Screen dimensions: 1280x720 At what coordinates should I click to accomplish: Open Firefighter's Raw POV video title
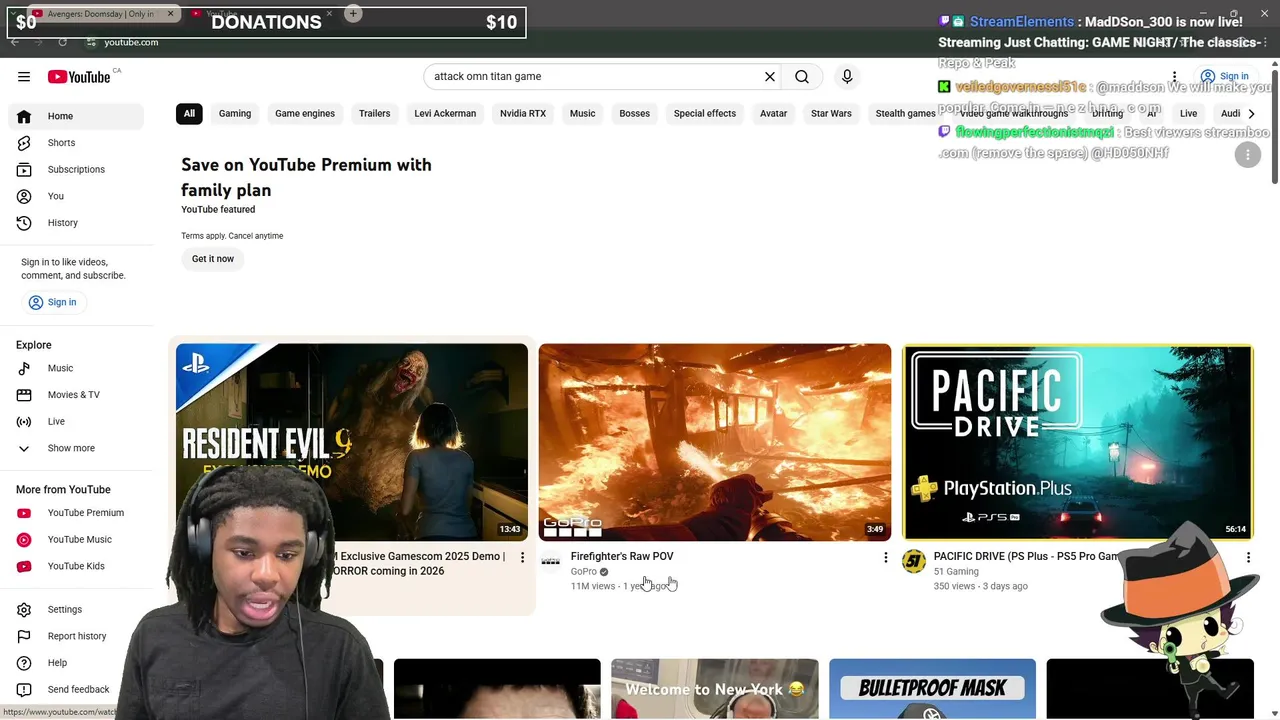(x=622, y=556)
